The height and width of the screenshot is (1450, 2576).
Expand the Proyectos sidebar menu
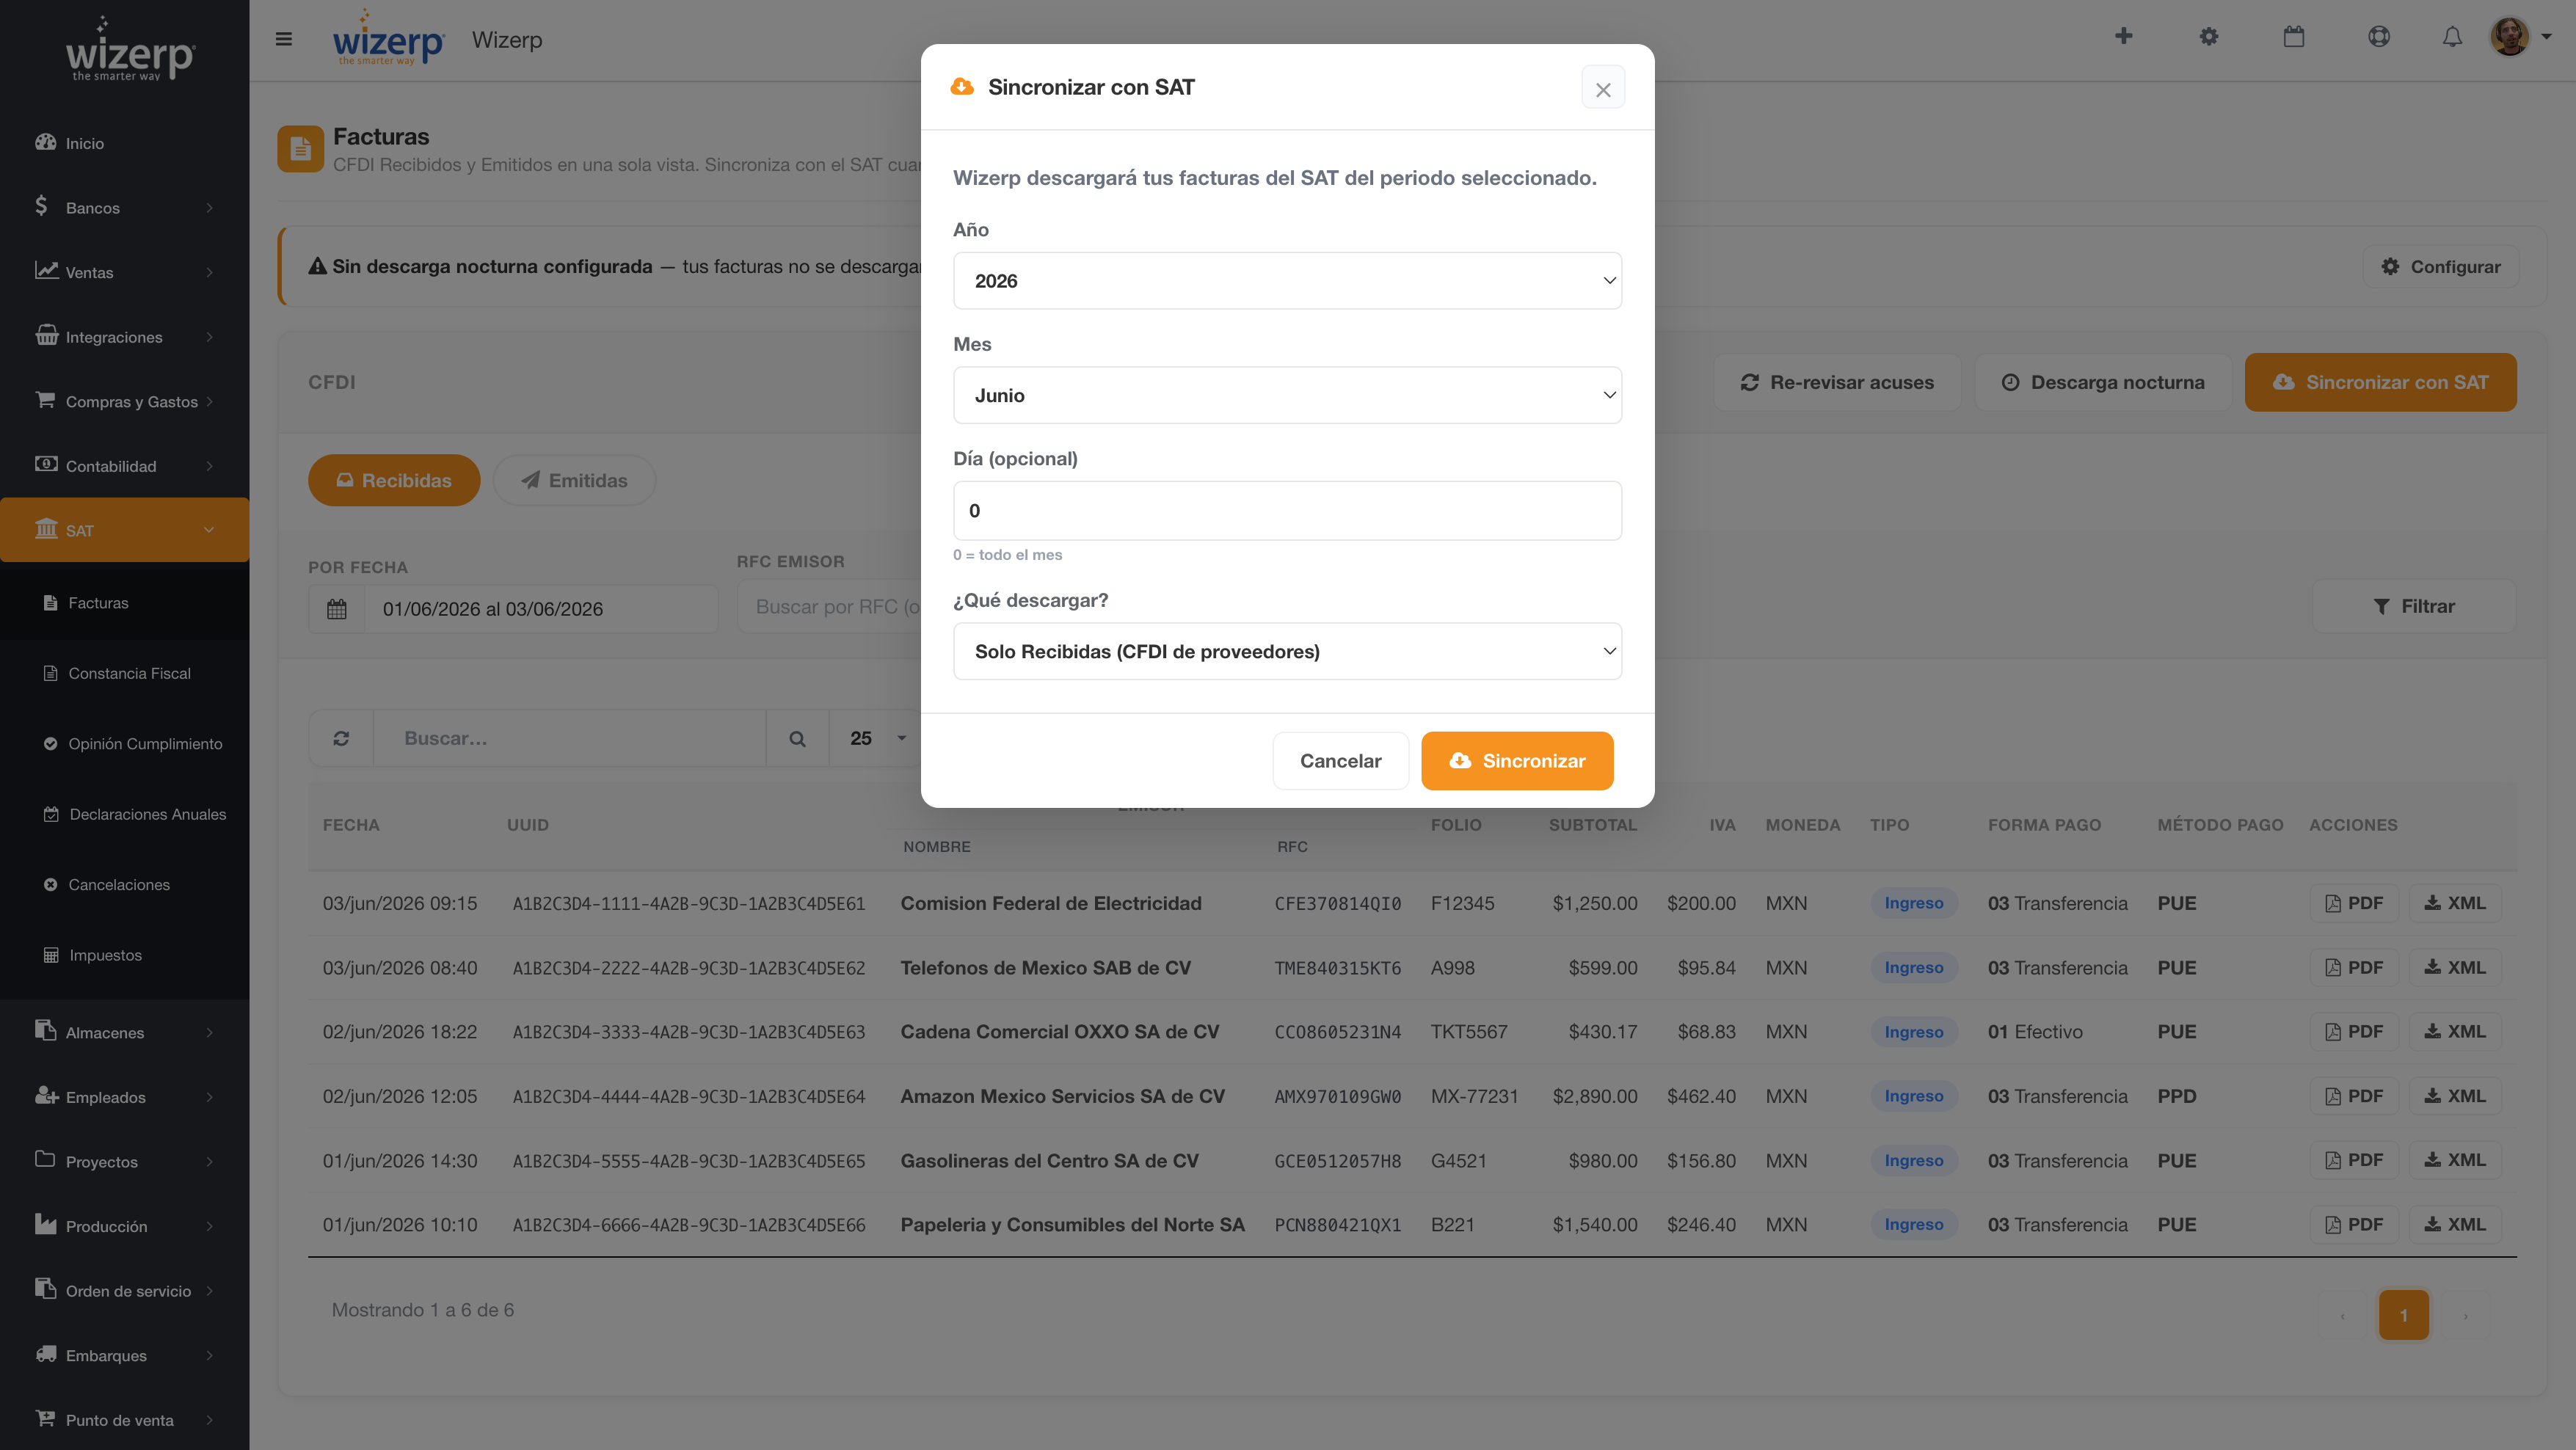click(x=124, y=1161)
